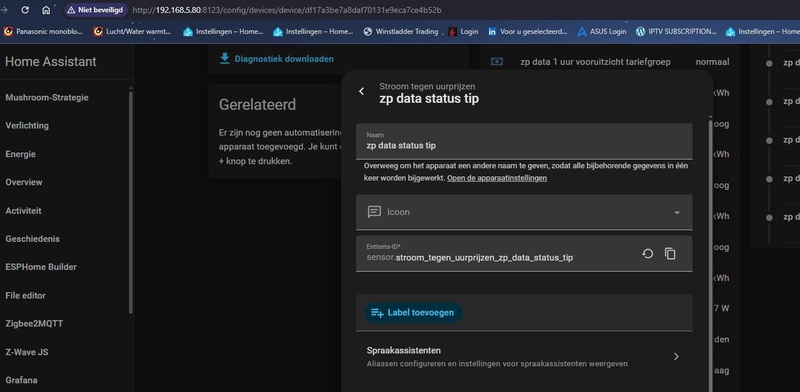The image size is (800, 392).
Task: Go to Energie dashboard
Action: (20, 154)
